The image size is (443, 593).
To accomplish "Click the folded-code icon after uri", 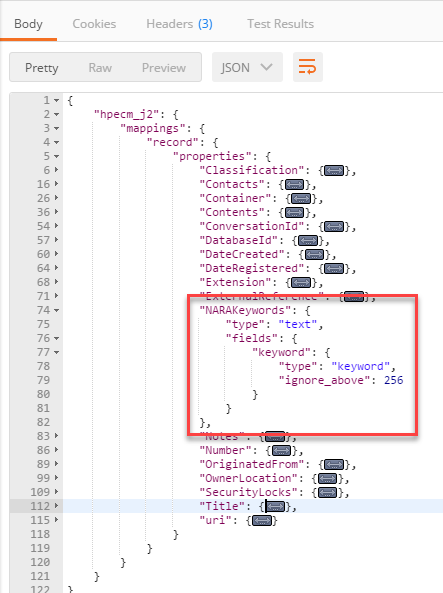I will pos(261,521).
